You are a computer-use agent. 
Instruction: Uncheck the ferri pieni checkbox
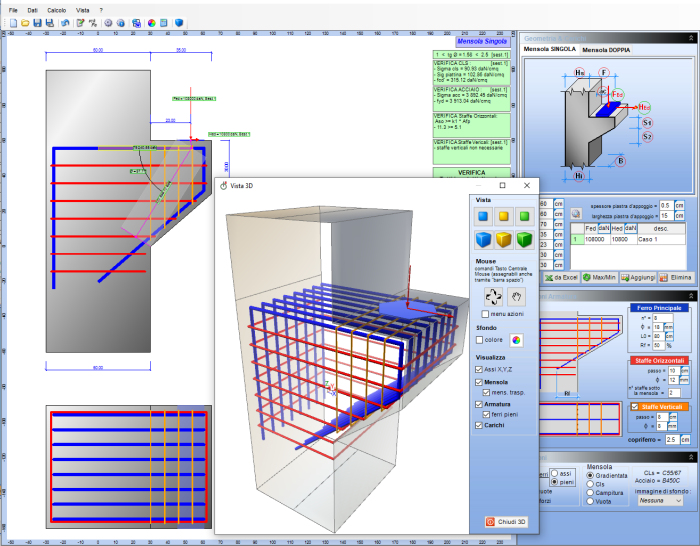click(486, 414)
